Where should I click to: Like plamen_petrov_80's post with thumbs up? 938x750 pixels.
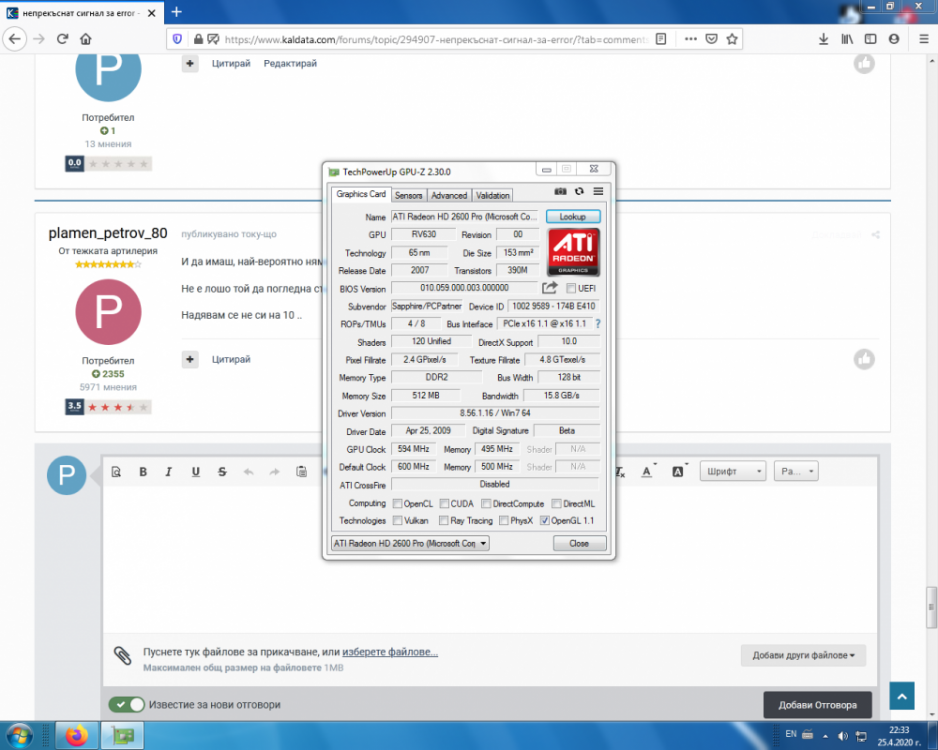[x=864, y=359]
